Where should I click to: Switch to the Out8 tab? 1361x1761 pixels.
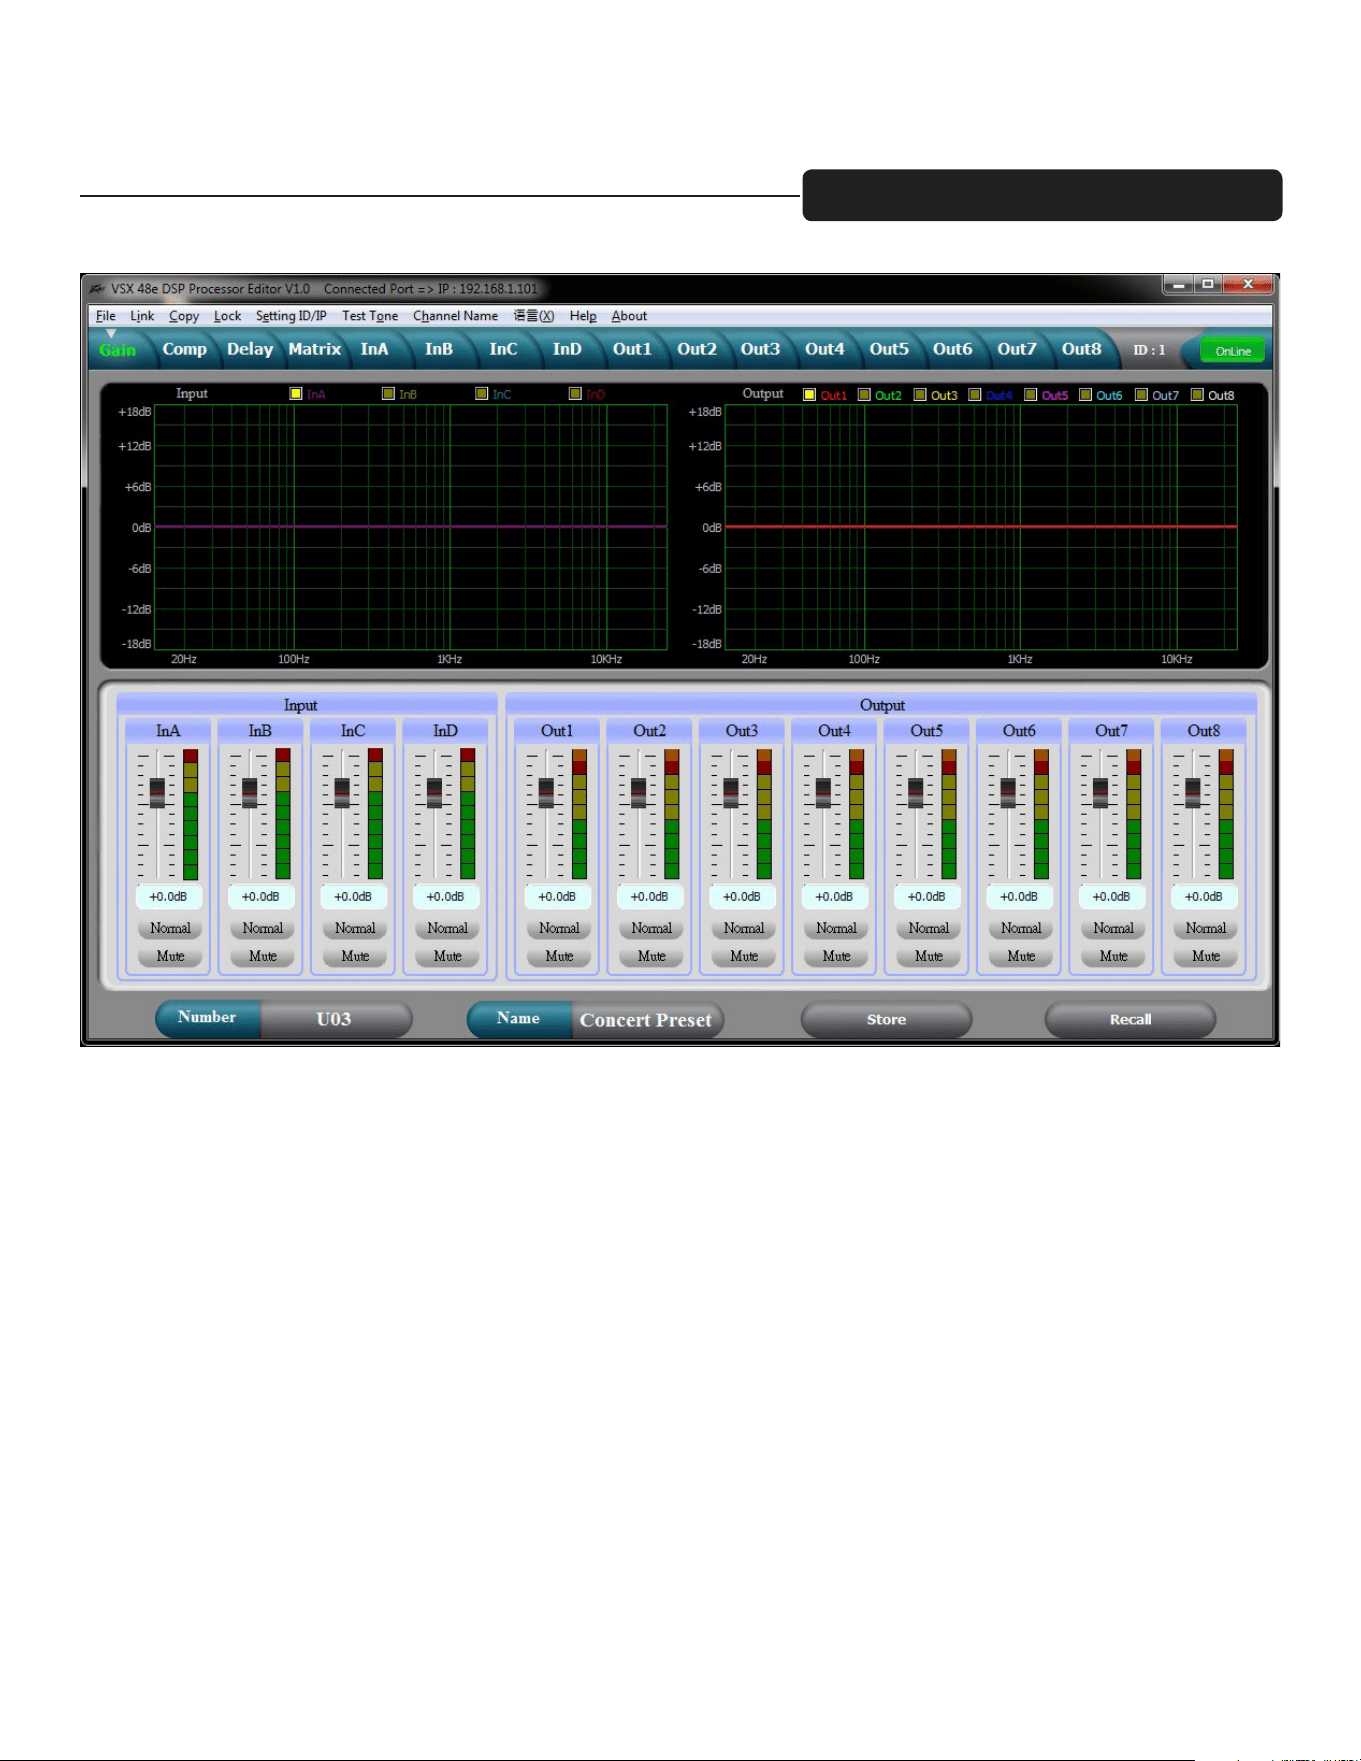pos(1082,350)
